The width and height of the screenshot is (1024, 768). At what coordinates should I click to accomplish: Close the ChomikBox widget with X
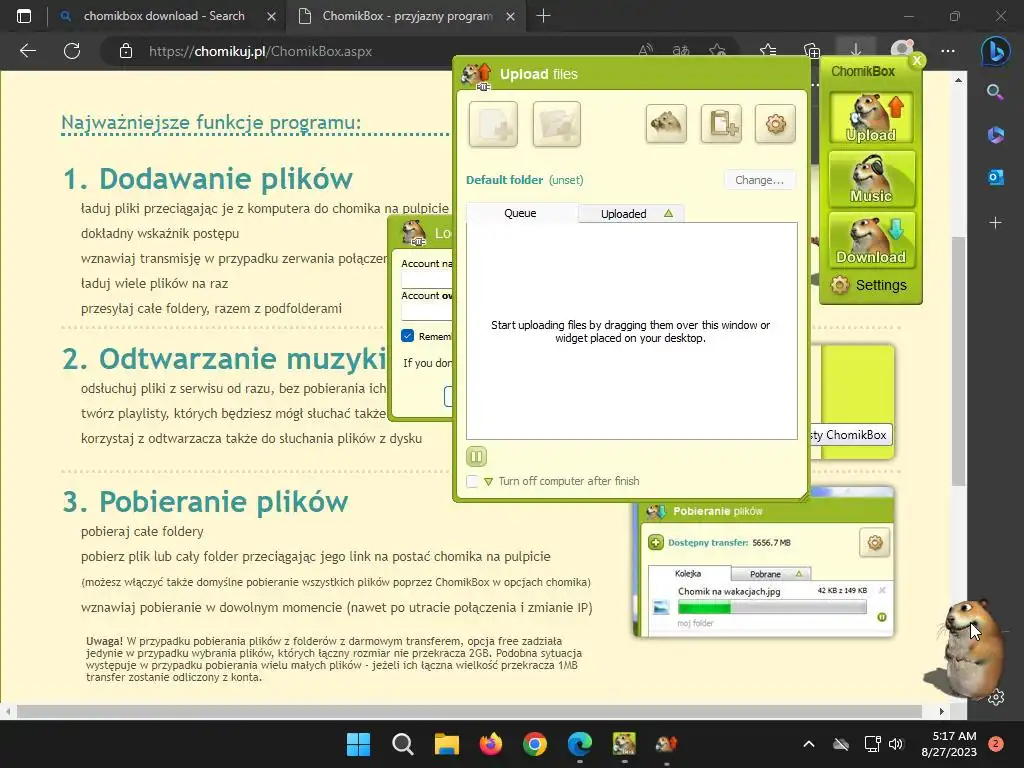point(917,61)
